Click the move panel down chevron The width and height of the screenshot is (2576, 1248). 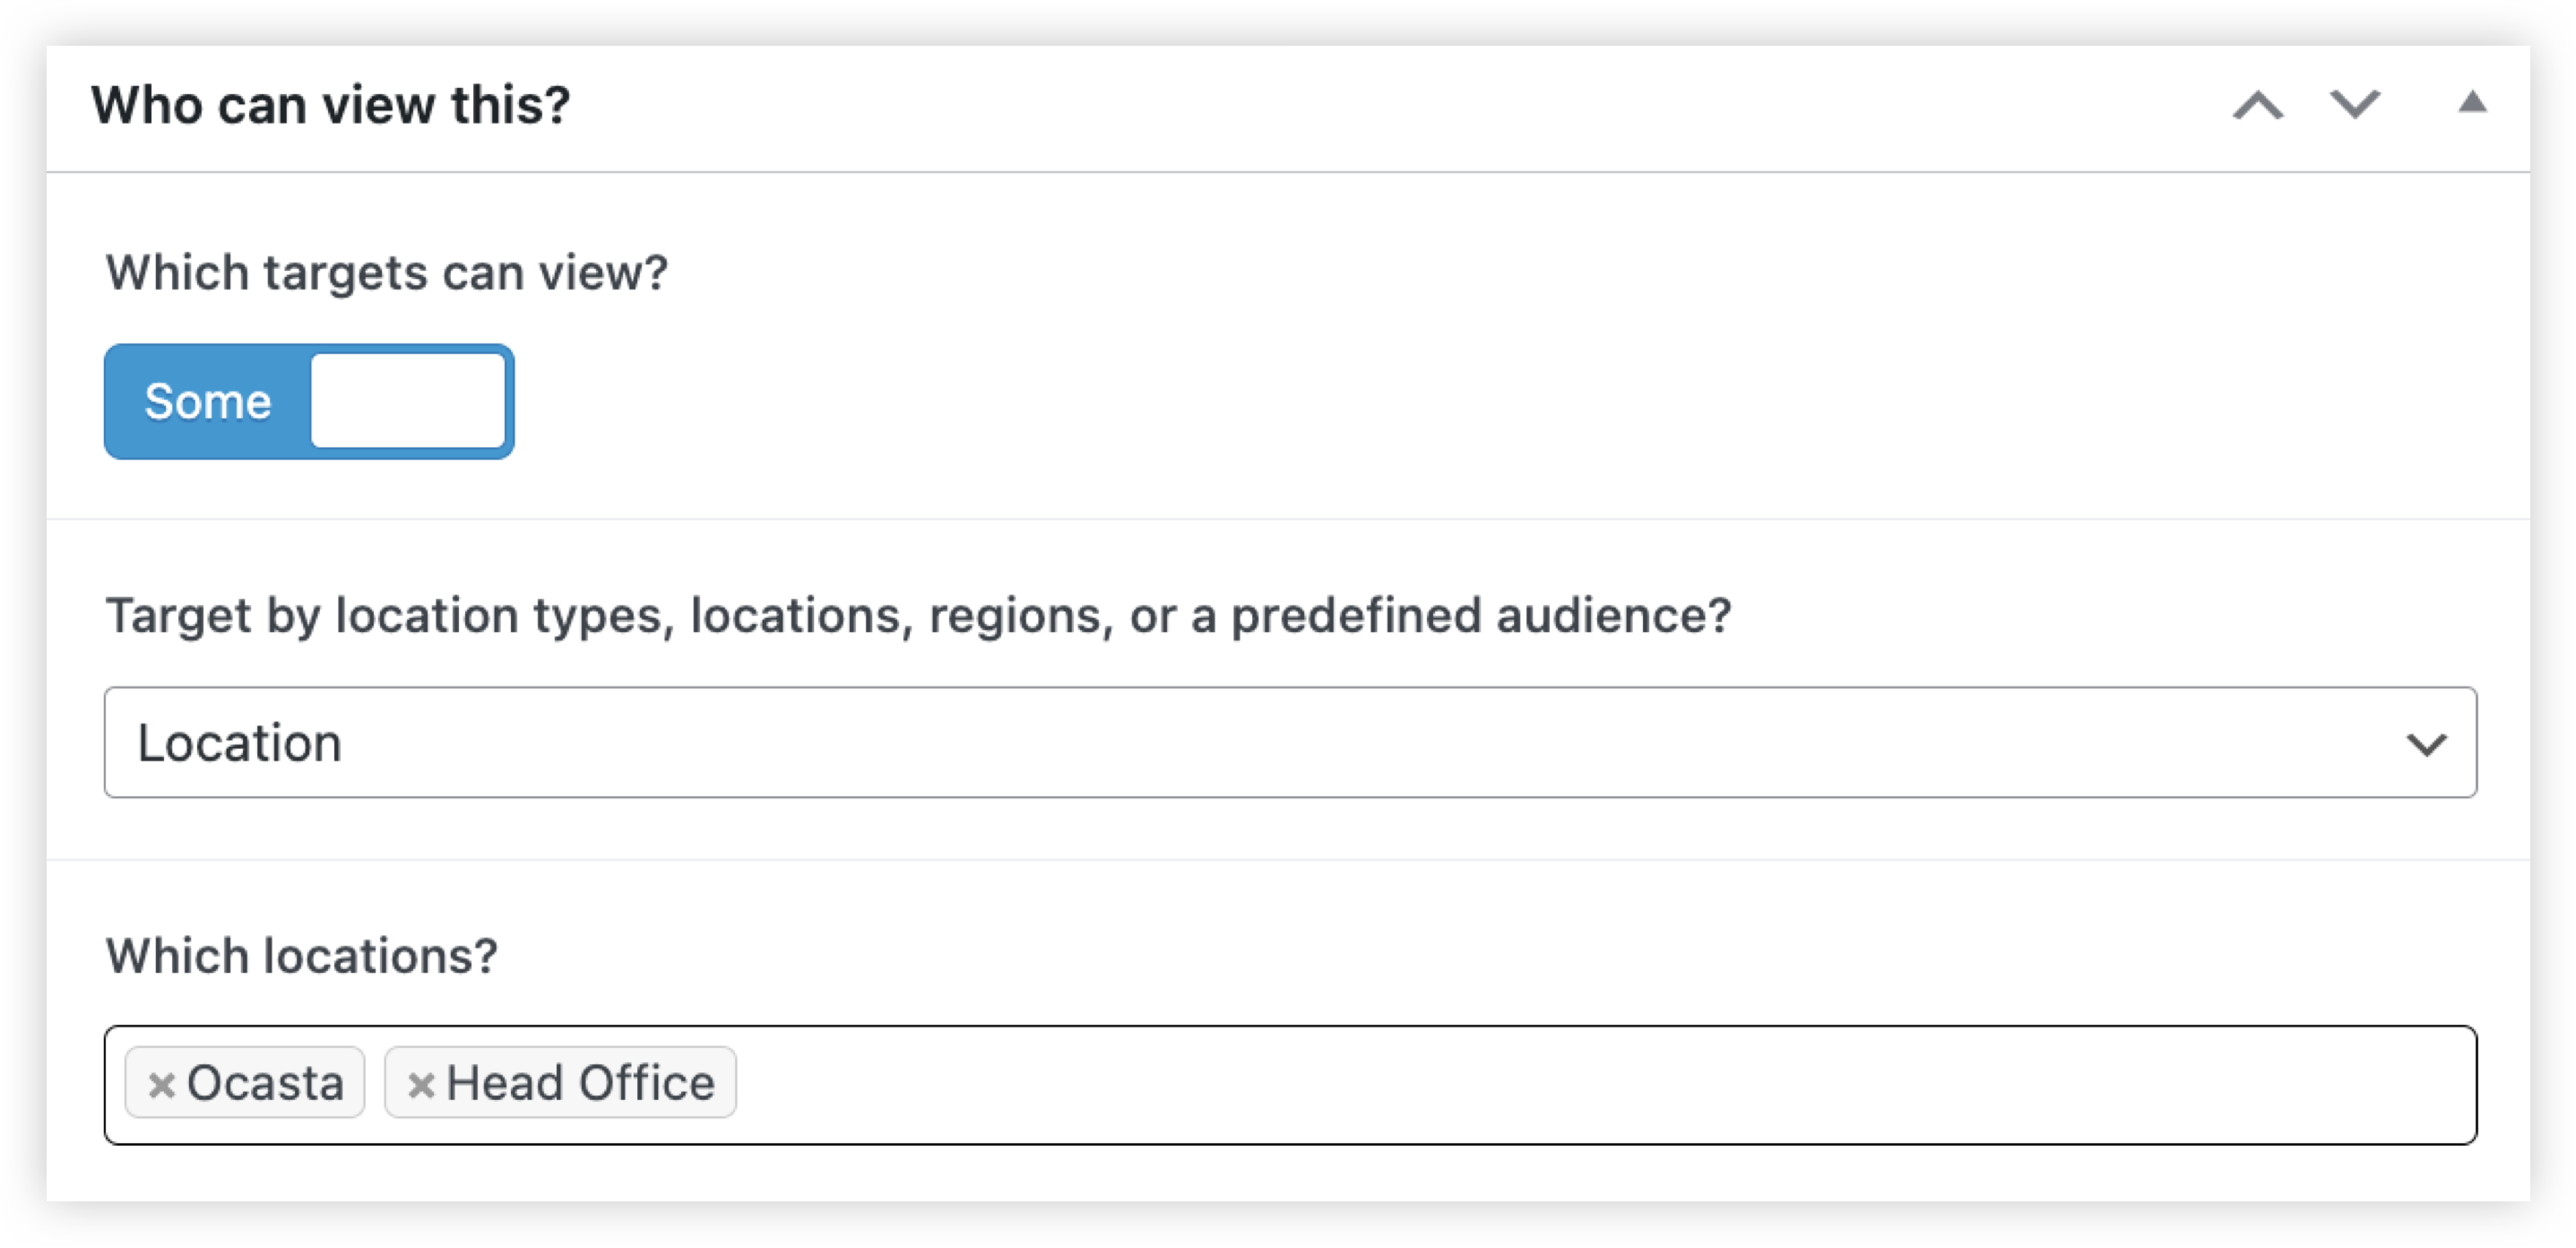click(x=2354, y=105)
